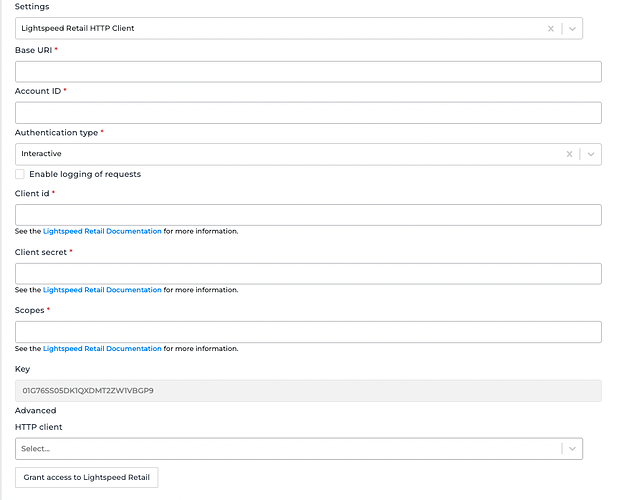The image size is (628, 500).
Task: Grant access to Lightspeed Retail
Action: (87, 478)
